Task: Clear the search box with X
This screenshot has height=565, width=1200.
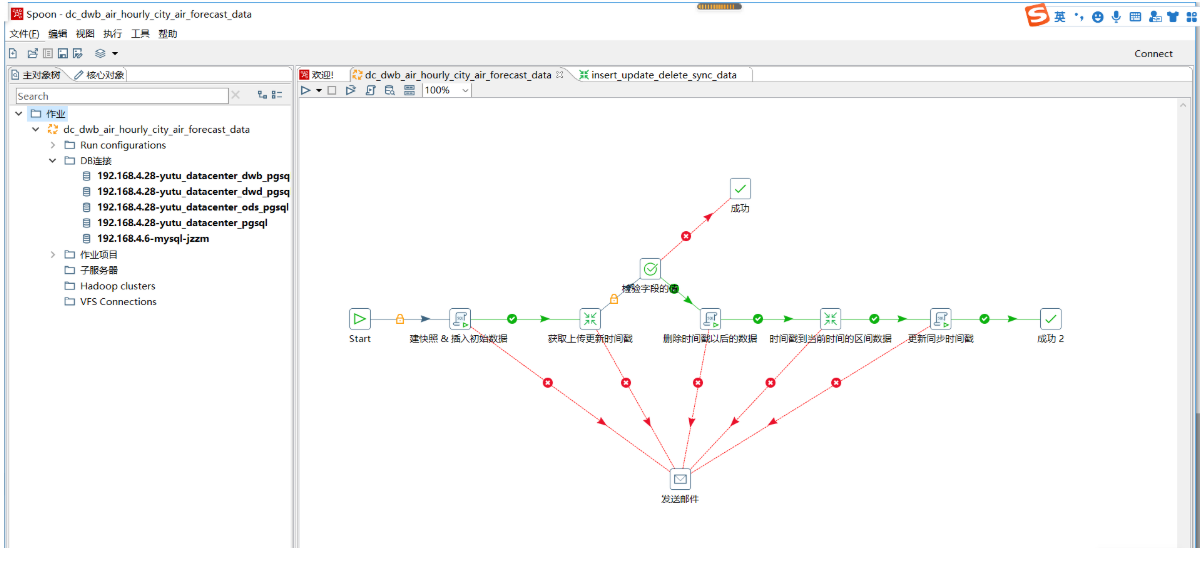Action: click(x=236, y=95)
